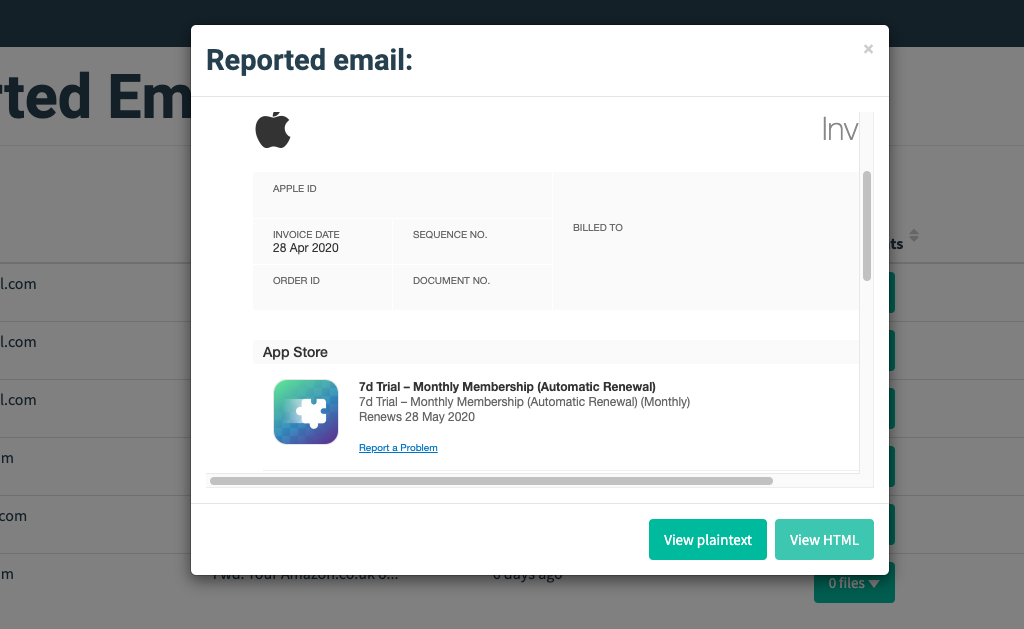The width and height of the screenshot is (1024, 629).
Task: Click the App Store section header
Action: [x=293, y=352]
